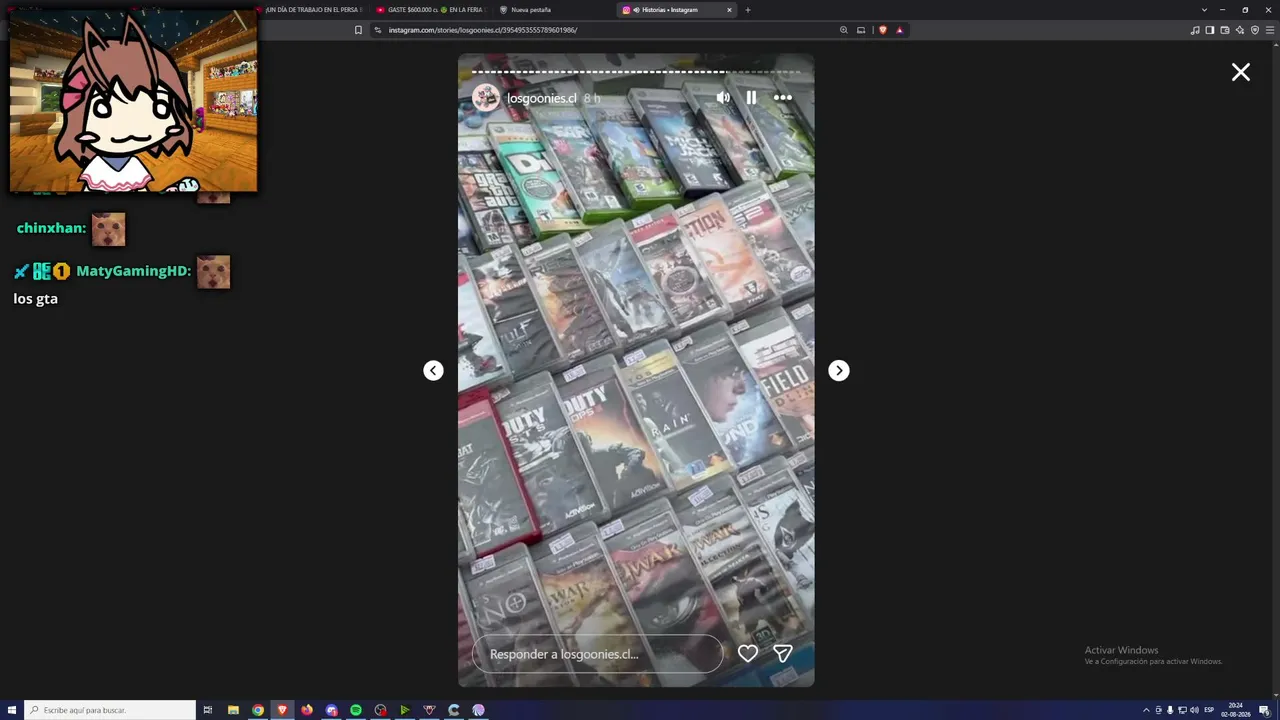Change the ESP keyboard language
Image resolution: width=1280 pixels, height=720 pixels.
tap(1209, 710)
